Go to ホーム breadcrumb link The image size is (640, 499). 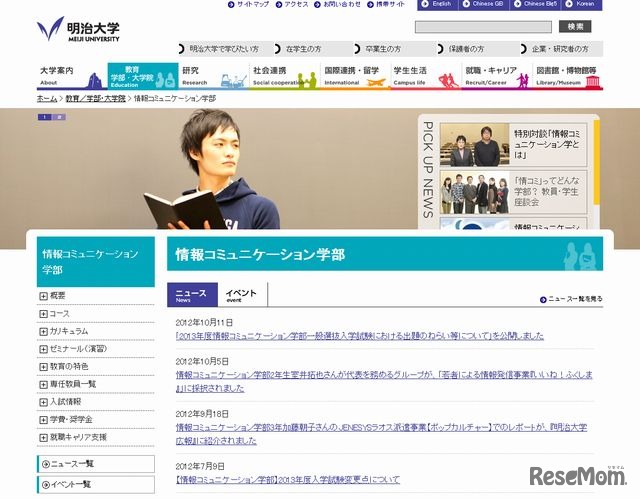click(47, 99)
